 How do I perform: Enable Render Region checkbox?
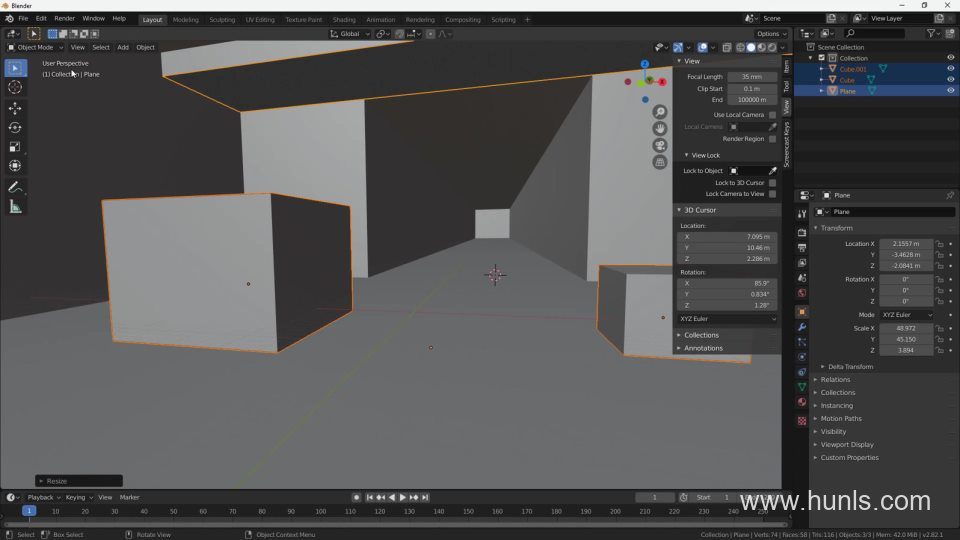(x=772, y=139)
